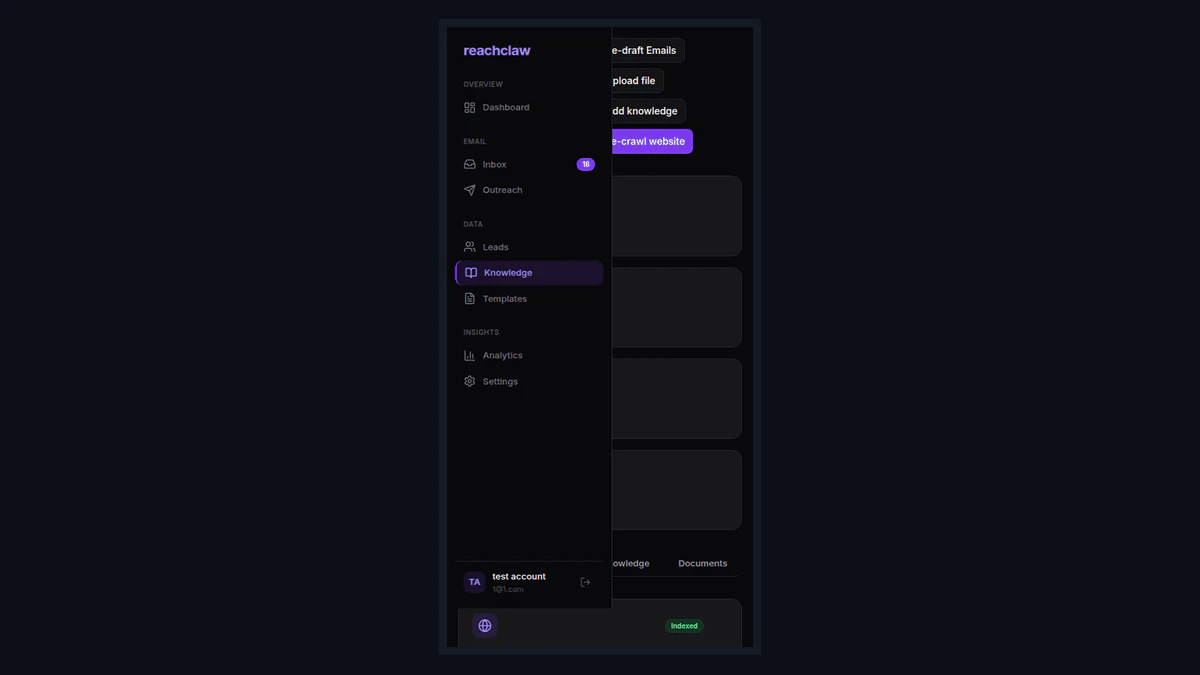Open the Templates document icon
This screenshot has height=675, width=1200.
click(x=470, y=299)
